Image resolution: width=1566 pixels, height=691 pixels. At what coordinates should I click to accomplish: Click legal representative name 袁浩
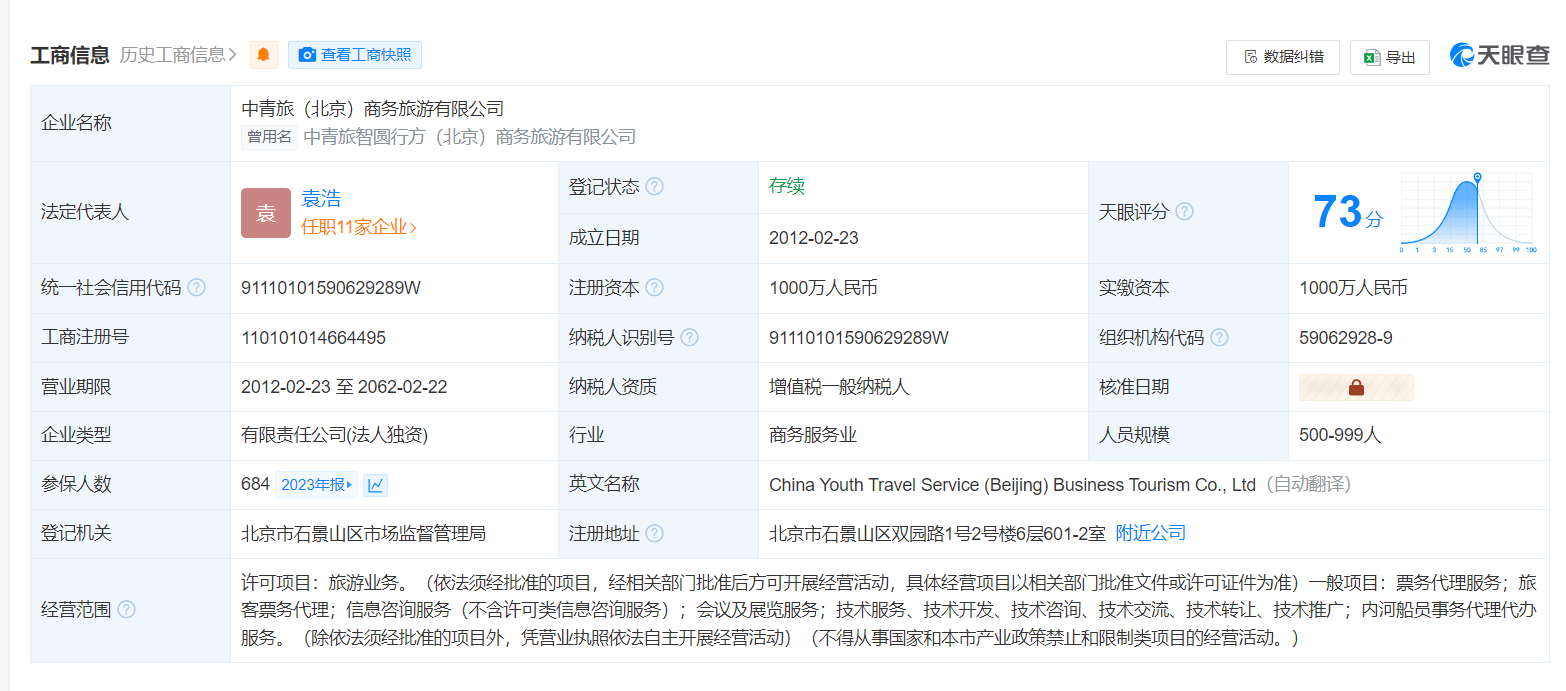[x=321, y=198]
